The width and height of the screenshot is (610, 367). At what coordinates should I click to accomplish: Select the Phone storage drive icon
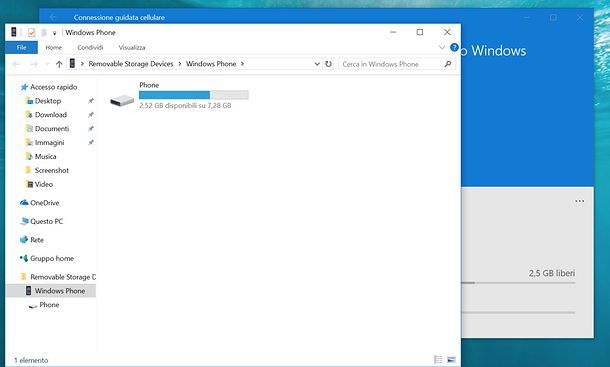[122, 100]
